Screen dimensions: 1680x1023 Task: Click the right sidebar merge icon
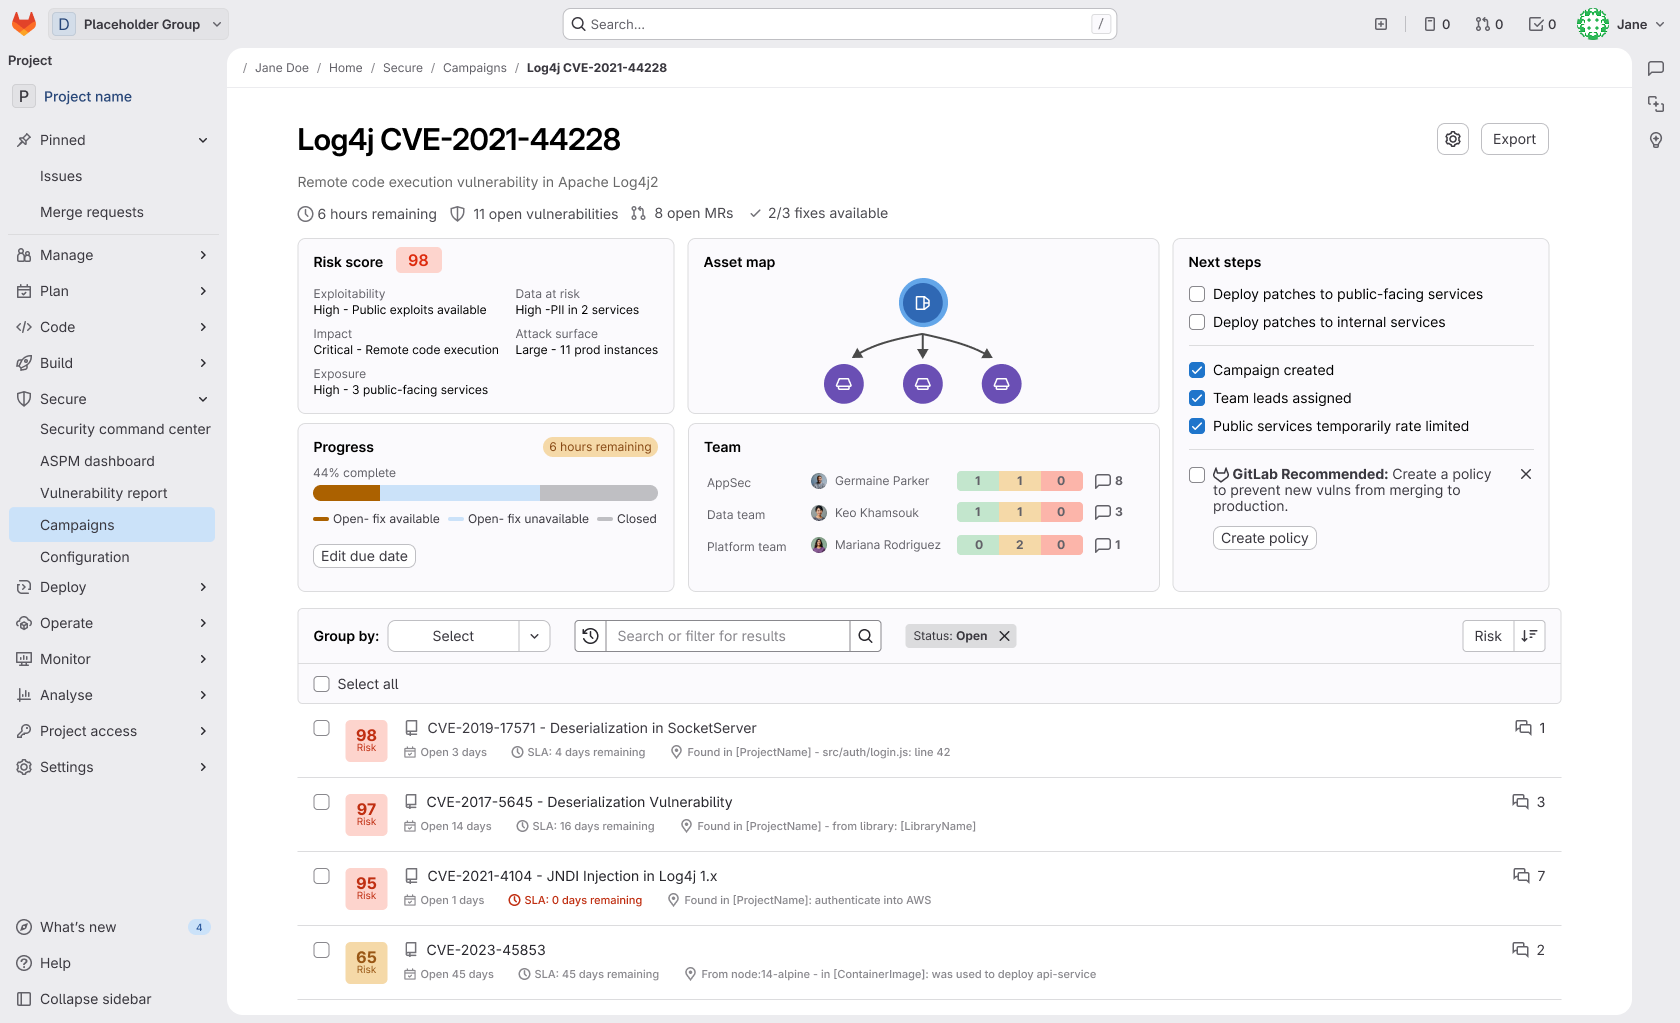1656,104
